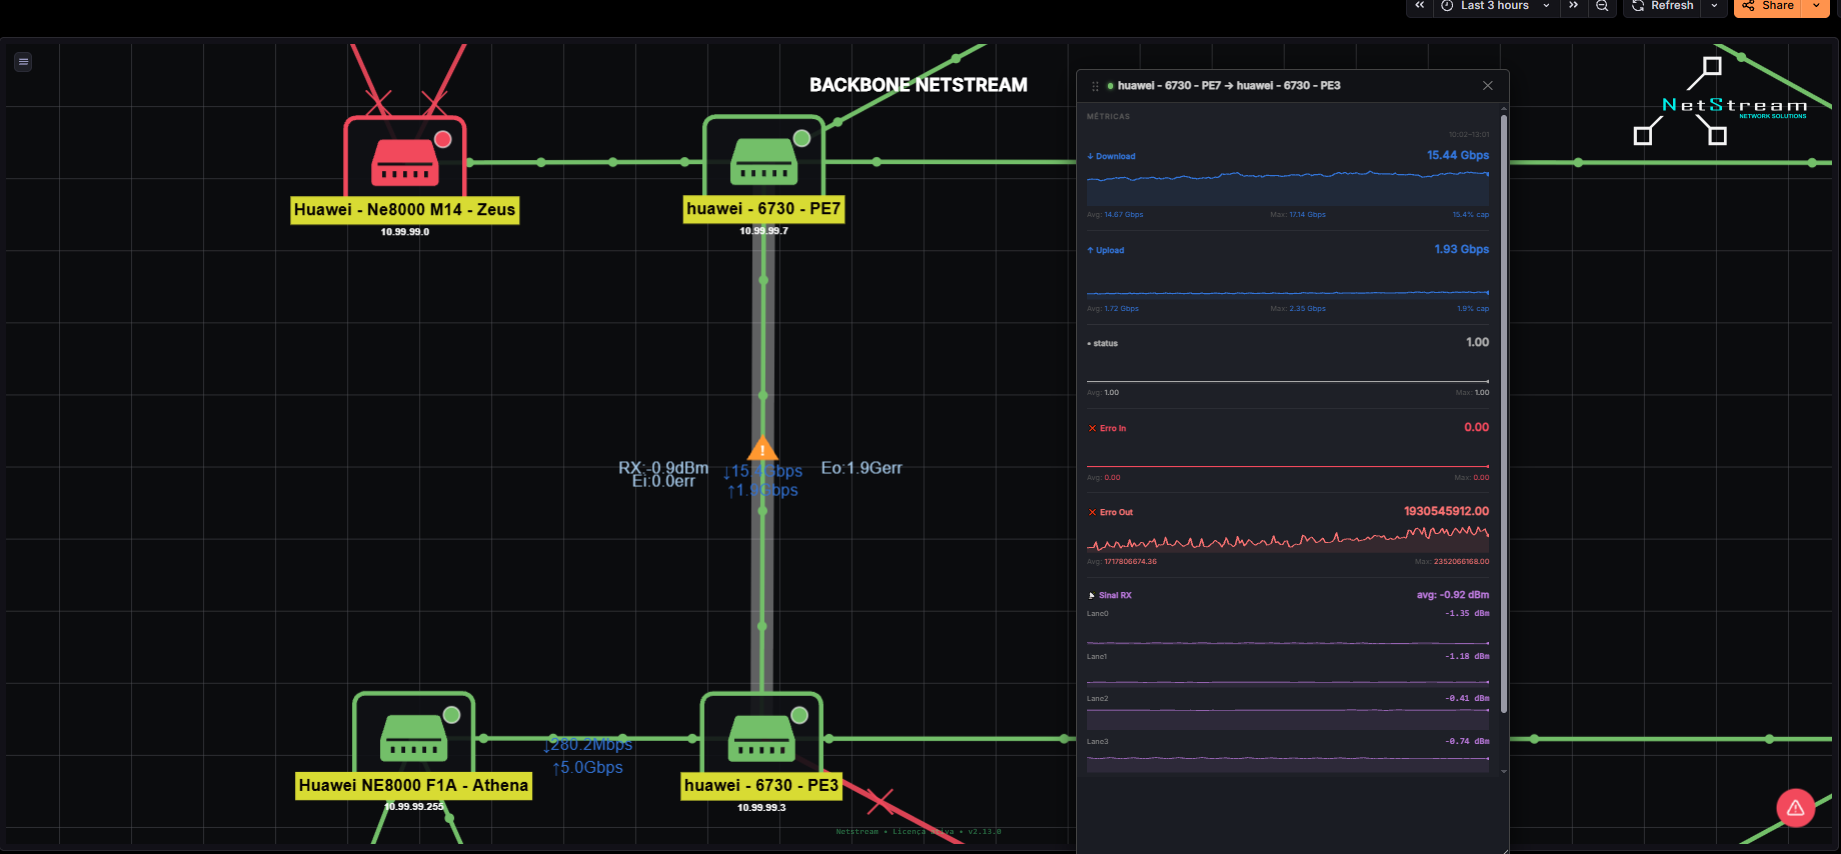Viewport: 1841px width, 854px height.
Task: Open the Last 3 hours time range picker
Action: pyautogui.click(x=1496, y=6)
